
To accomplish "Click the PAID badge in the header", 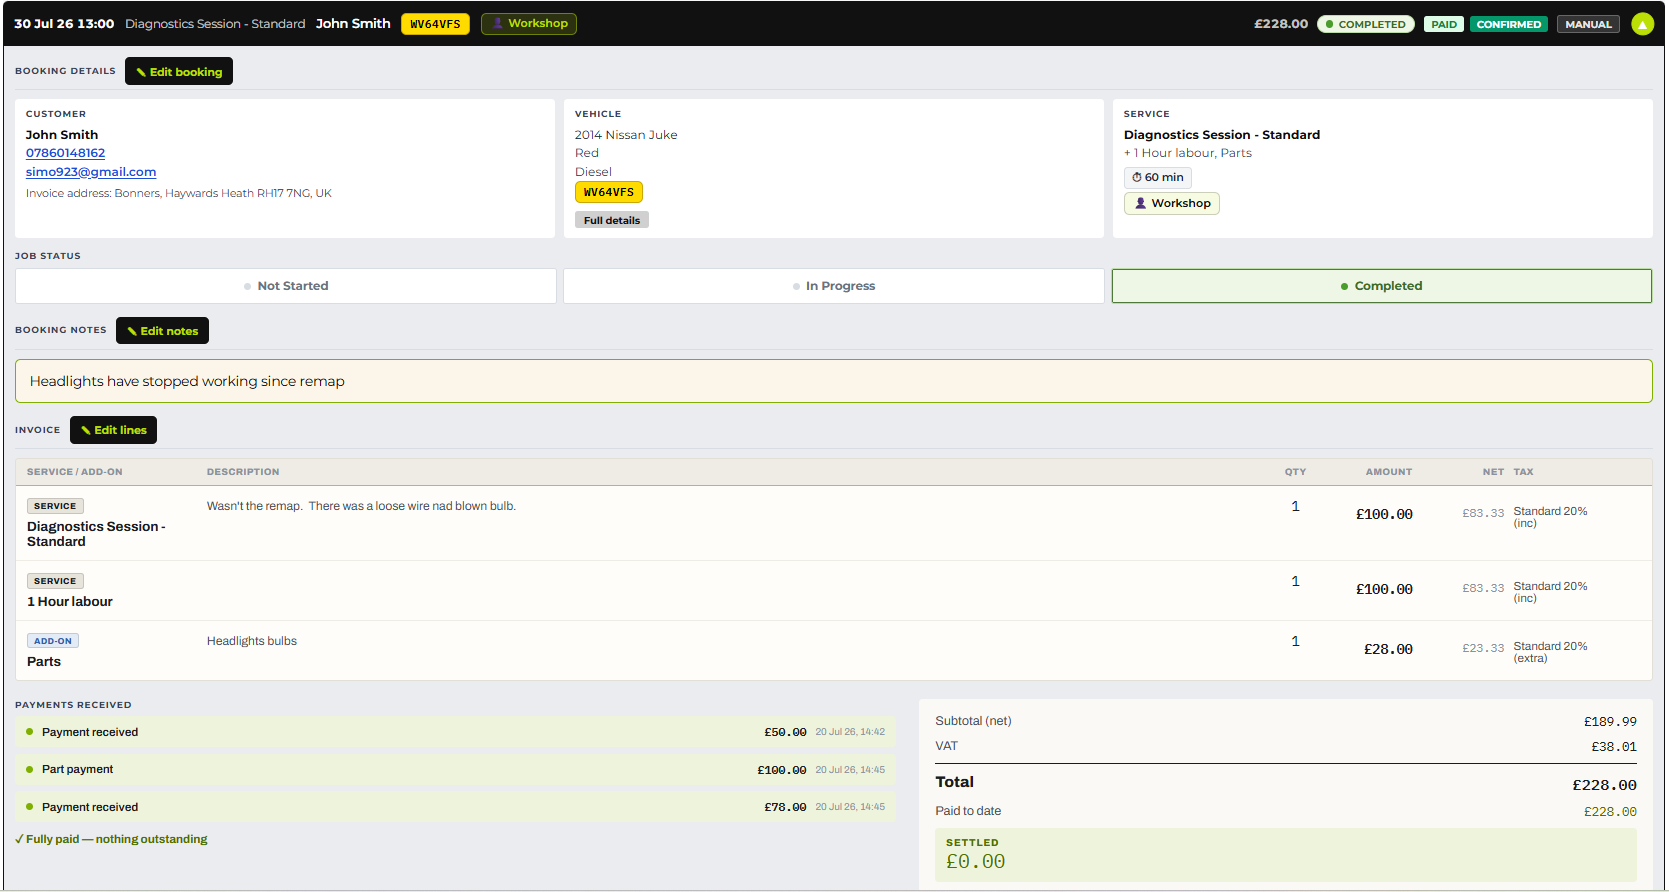I will coord(1444,24).
